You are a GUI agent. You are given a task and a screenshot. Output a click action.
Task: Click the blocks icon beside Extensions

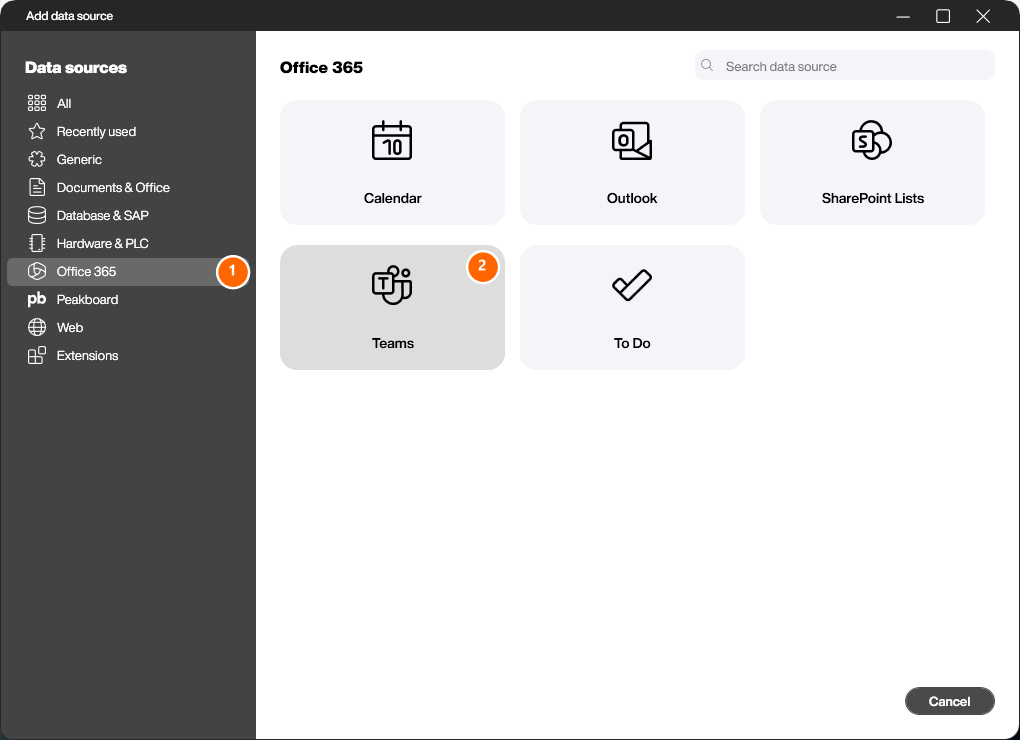[x=37, y=355]
